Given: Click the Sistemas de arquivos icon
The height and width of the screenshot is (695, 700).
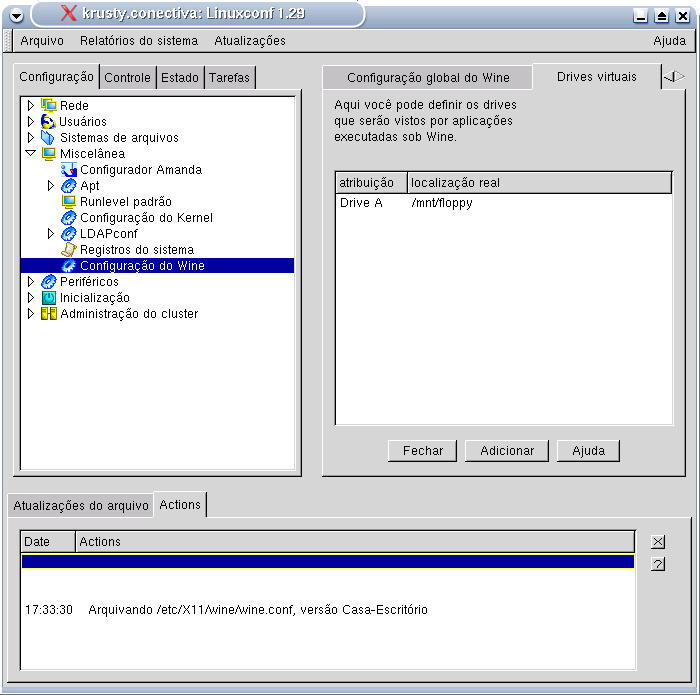Looking at the screenshot, I should point(48,137).
